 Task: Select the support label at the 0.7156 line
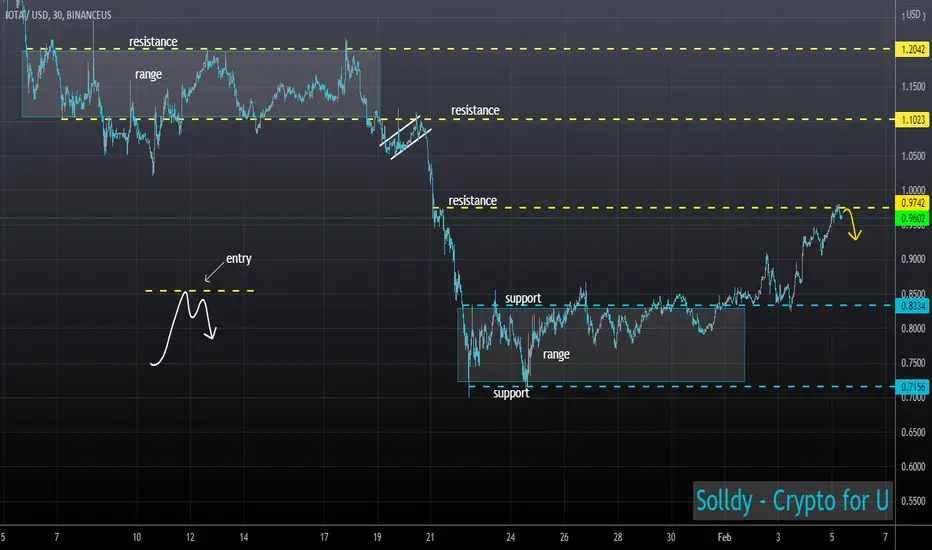pos(511,394)
